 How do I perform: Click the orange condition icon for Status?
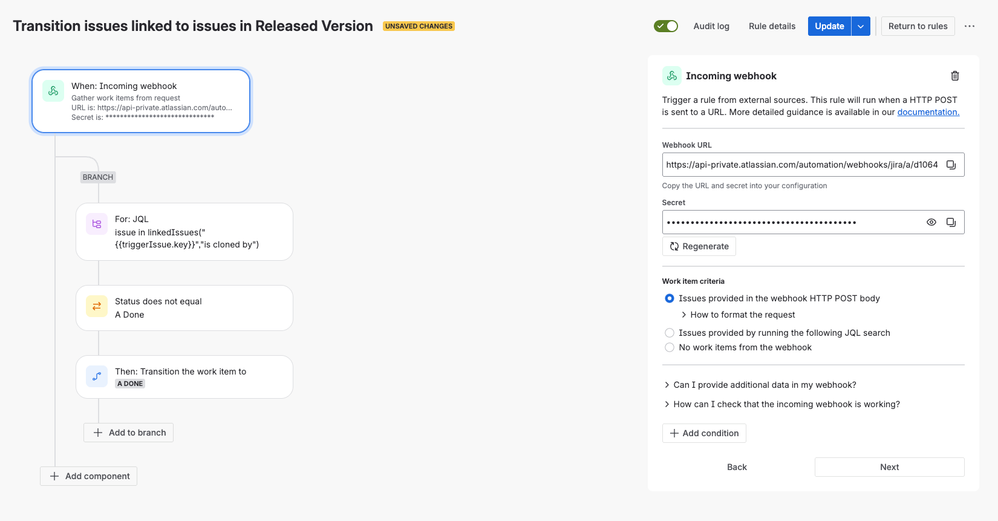tap(97, 306)
